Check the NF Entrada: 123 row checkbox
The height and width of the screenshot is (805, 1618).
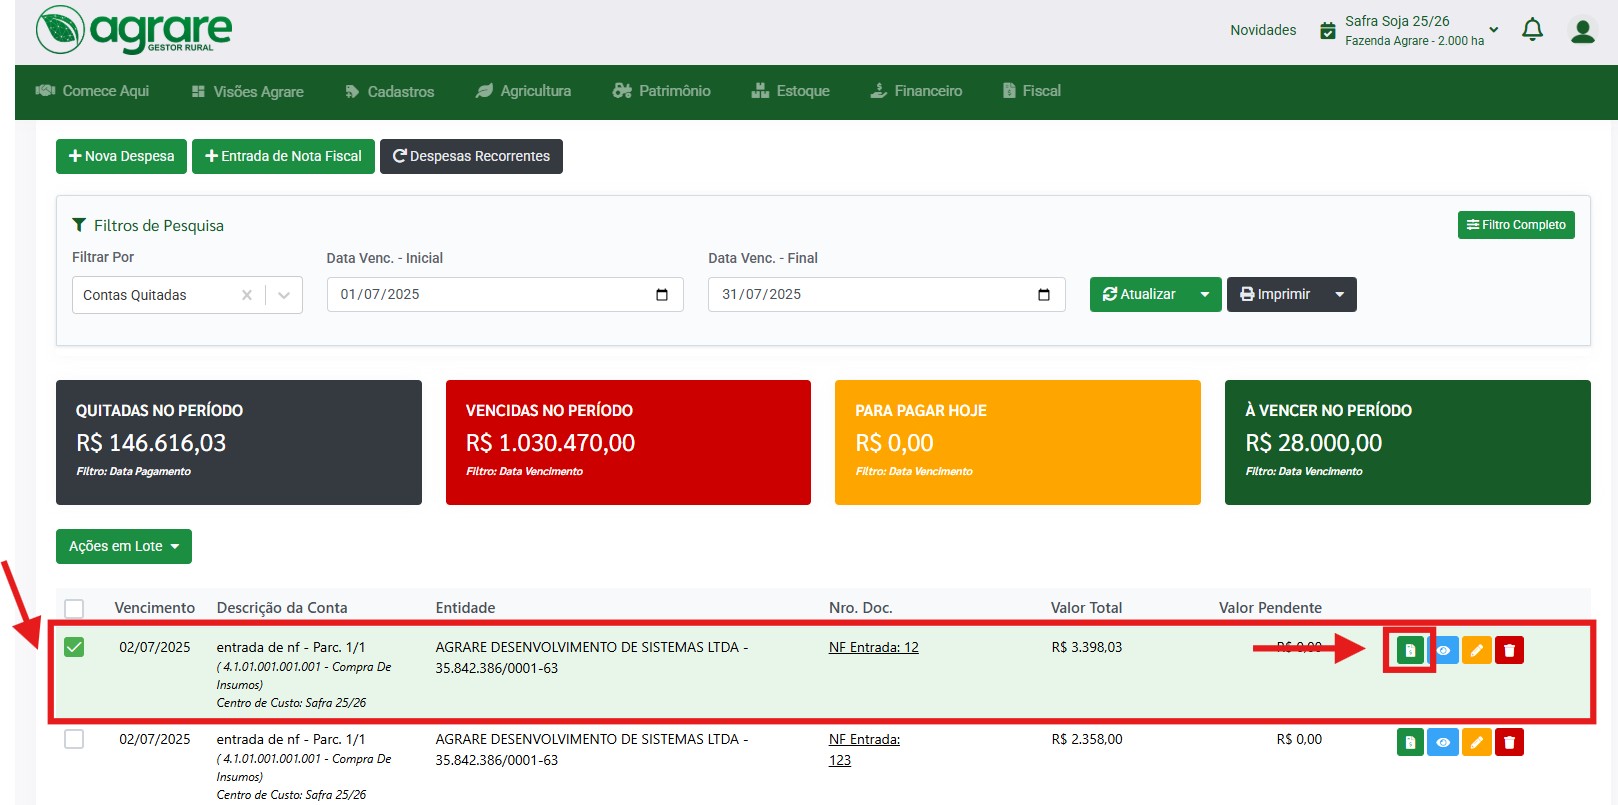click(x=74, y=739)
